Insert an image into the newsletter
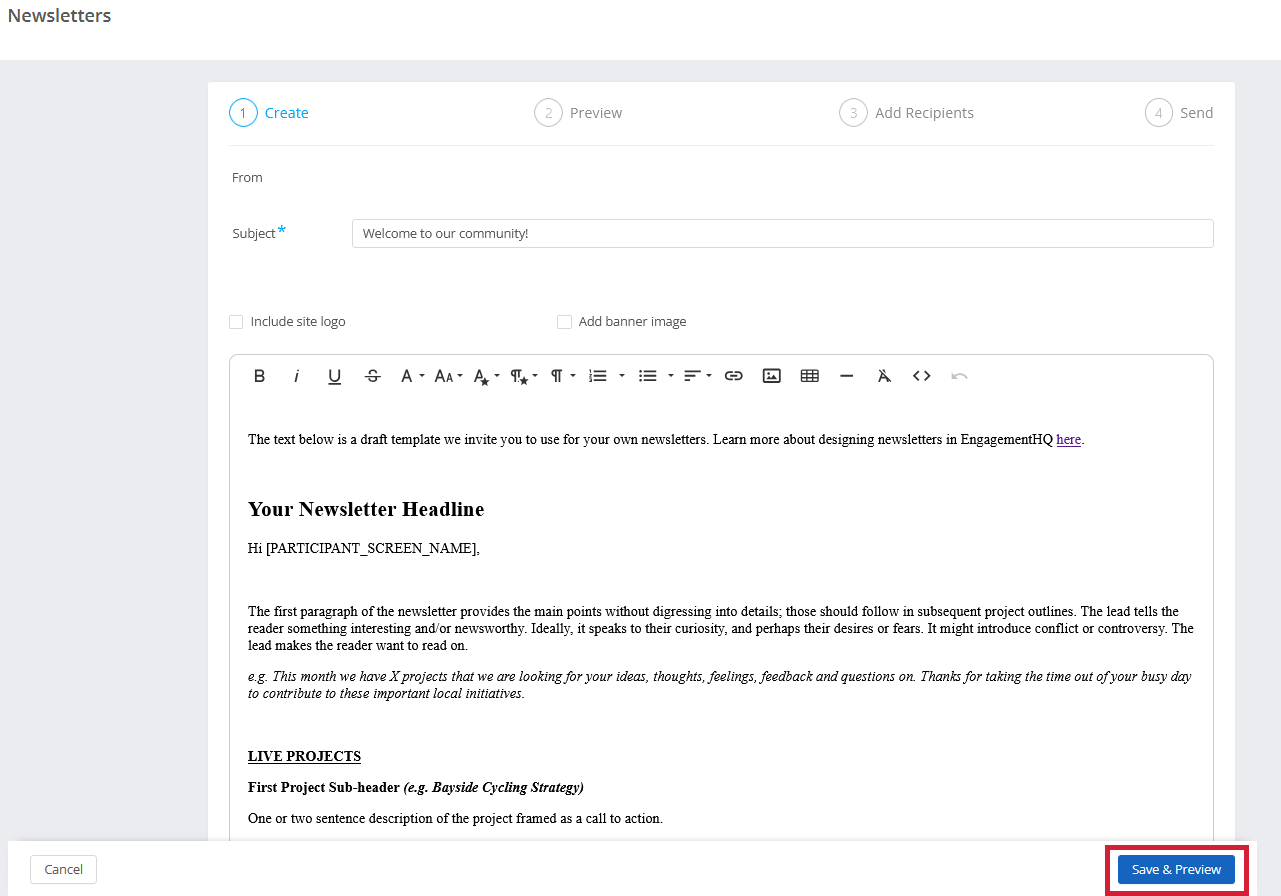The width and height of the screenshot is (1281, 896). pyautogui.click(x=772, y=376)
